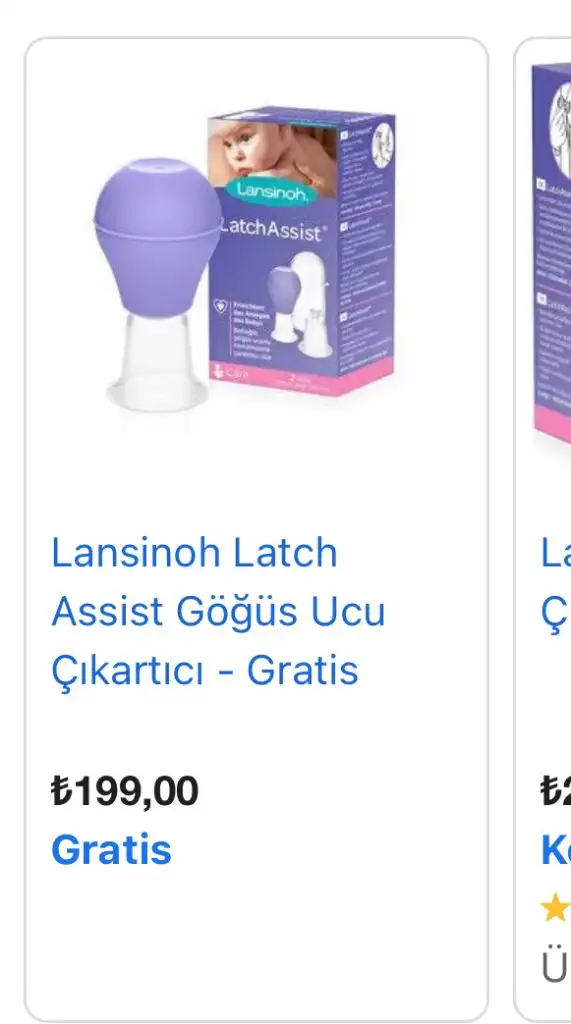The height and width of the screenshot is (1024, 571).
Task: Click the purple bulb pump product photo
Action: [x=157, y=284]
